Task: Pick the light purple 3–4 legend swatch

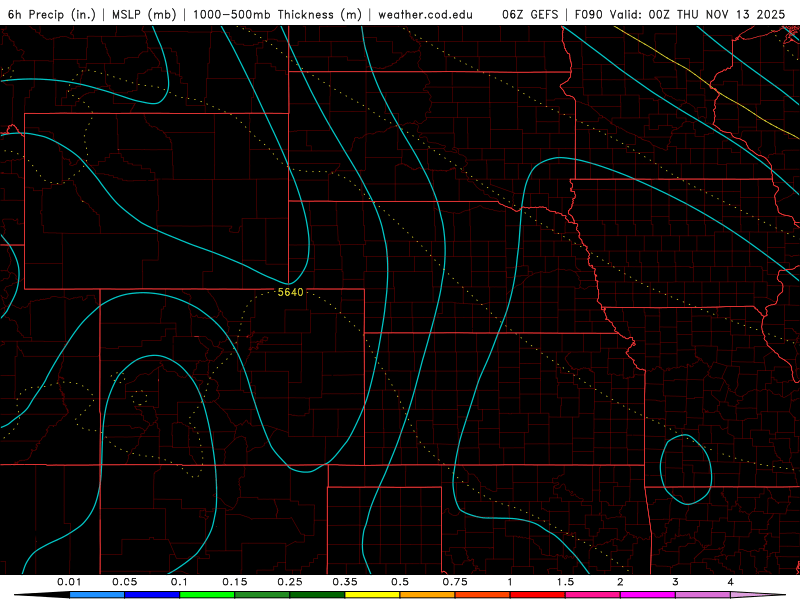Action: tap(703, 595)
